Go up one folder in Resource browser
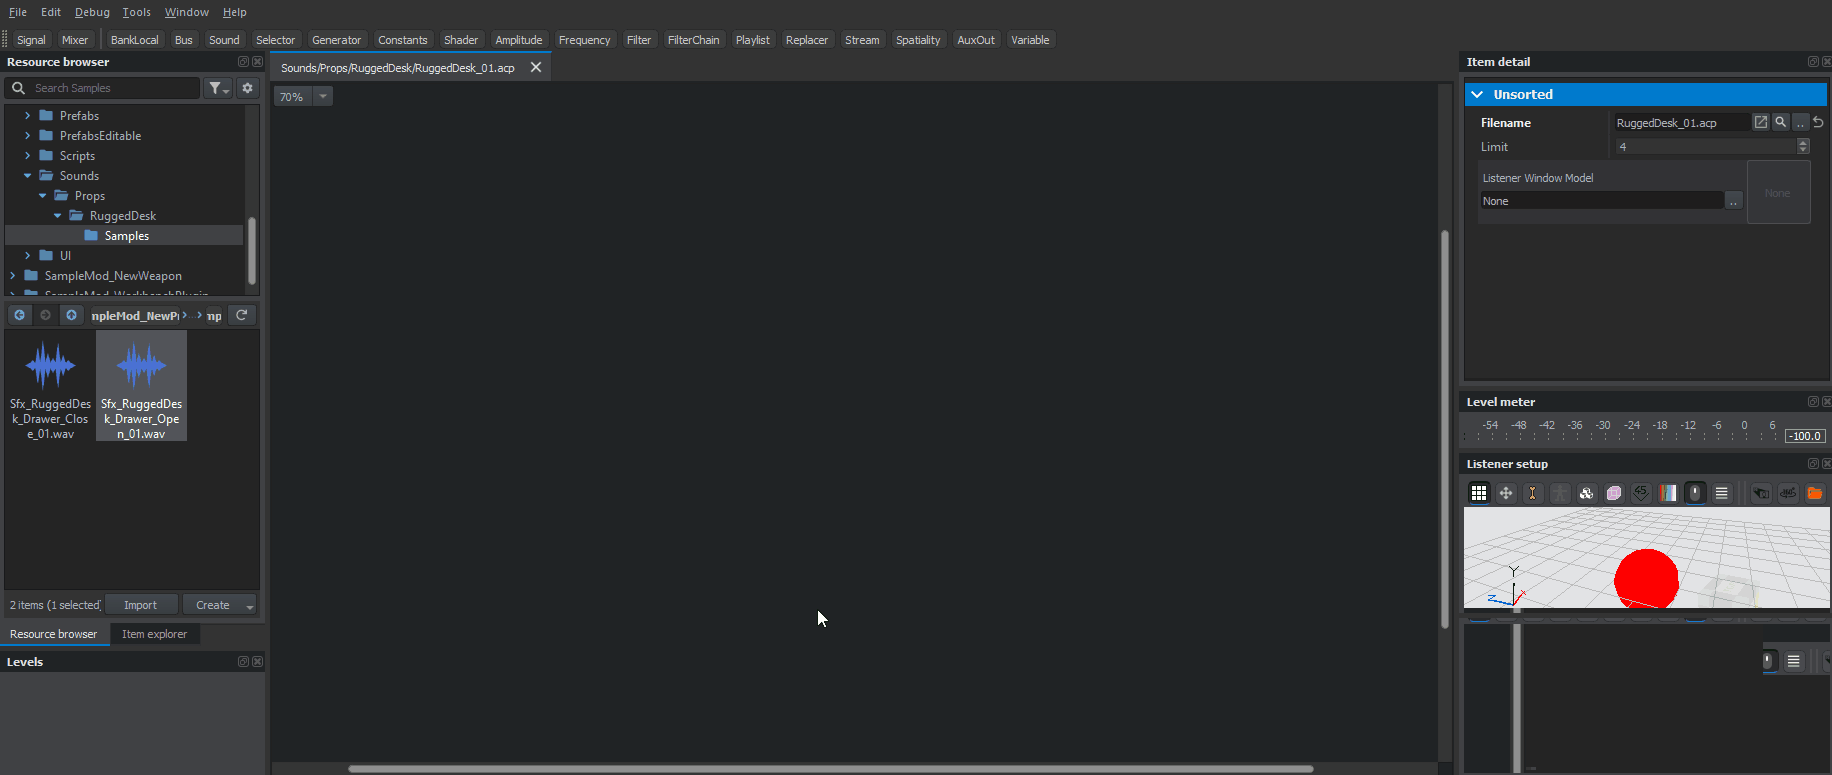This screenshot has height=775, width=1832. [x=71, y=315]
